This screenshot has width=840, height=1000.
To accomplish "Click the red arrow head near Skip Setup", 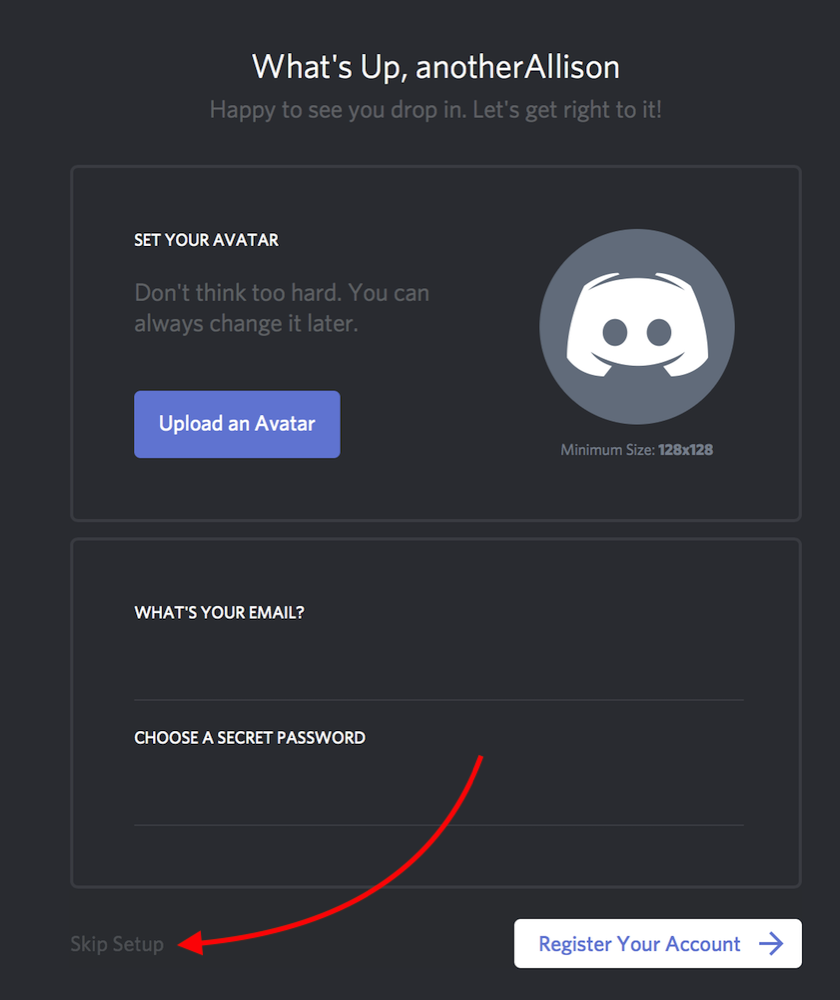I will click(191, 943).
